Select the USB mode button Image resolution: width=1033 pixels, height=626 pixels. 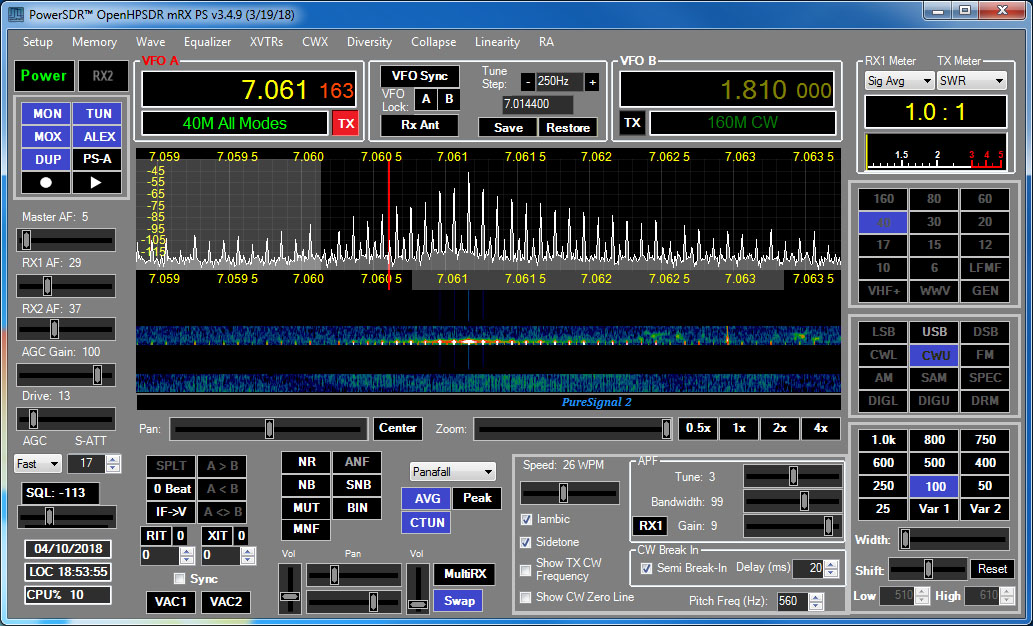pyautogui.click(x=934, y=332)
